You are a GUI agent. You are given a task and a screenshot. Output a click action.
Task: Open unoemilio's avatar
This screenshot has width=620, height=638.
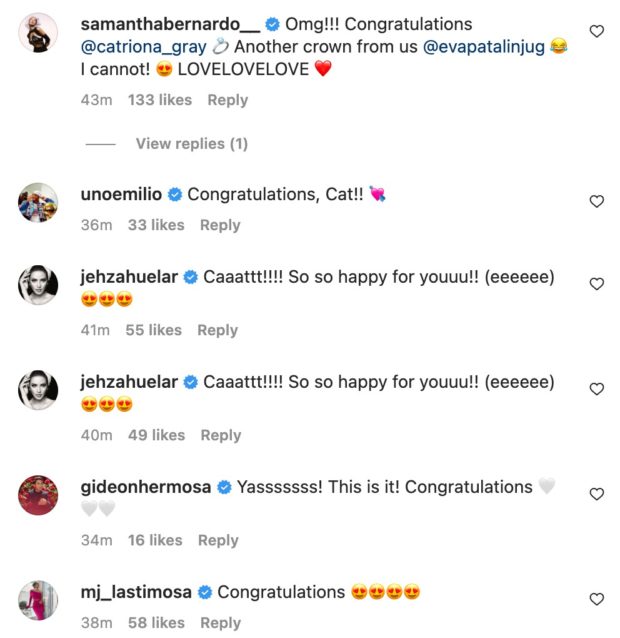click(x=38, y=202)
